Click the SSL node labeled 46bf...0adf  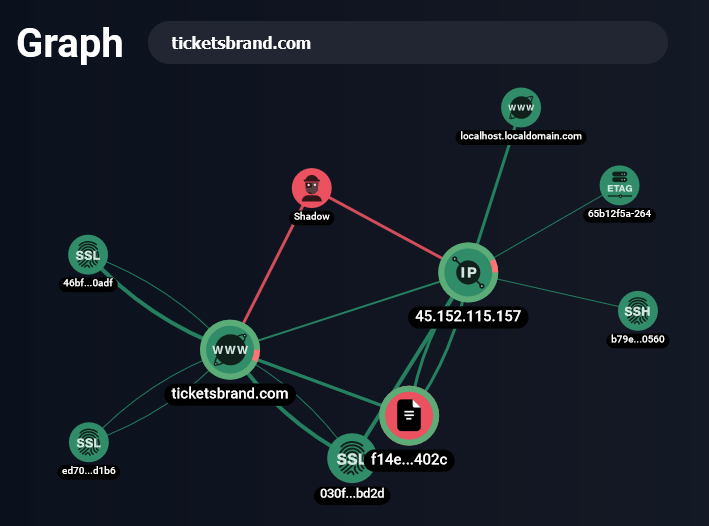(x=88, y=255)
